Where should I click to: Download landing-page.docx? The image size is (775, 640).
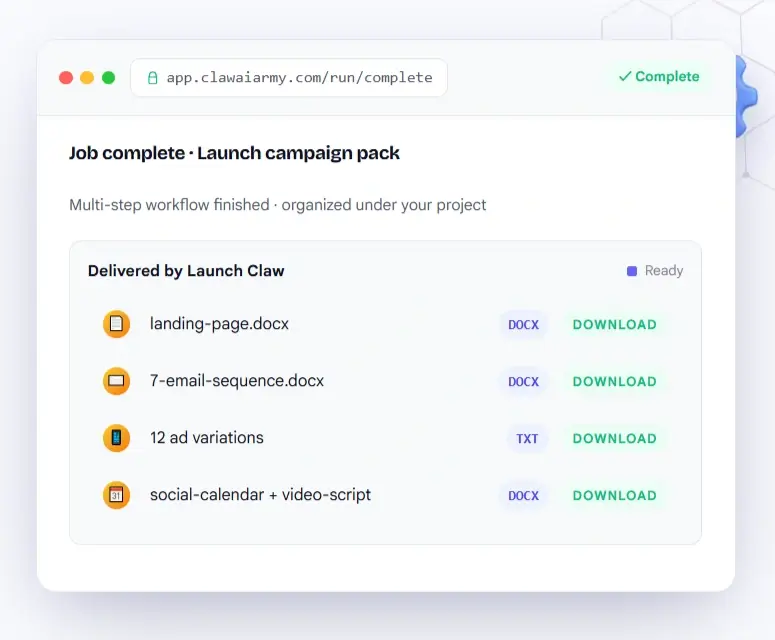(614, 325)
